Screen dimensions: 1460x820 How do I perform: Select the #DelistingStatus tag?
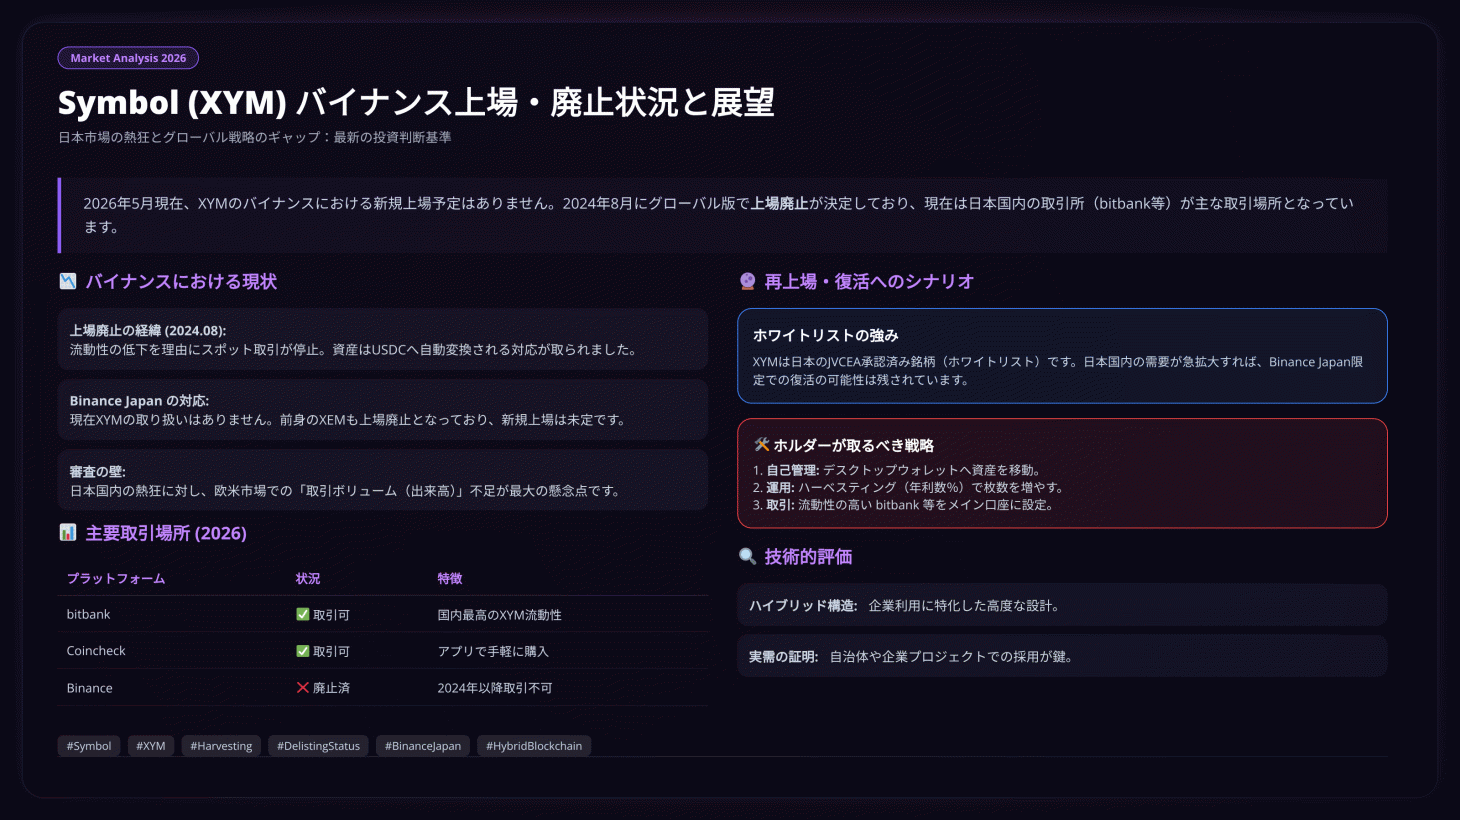[318, 746]
